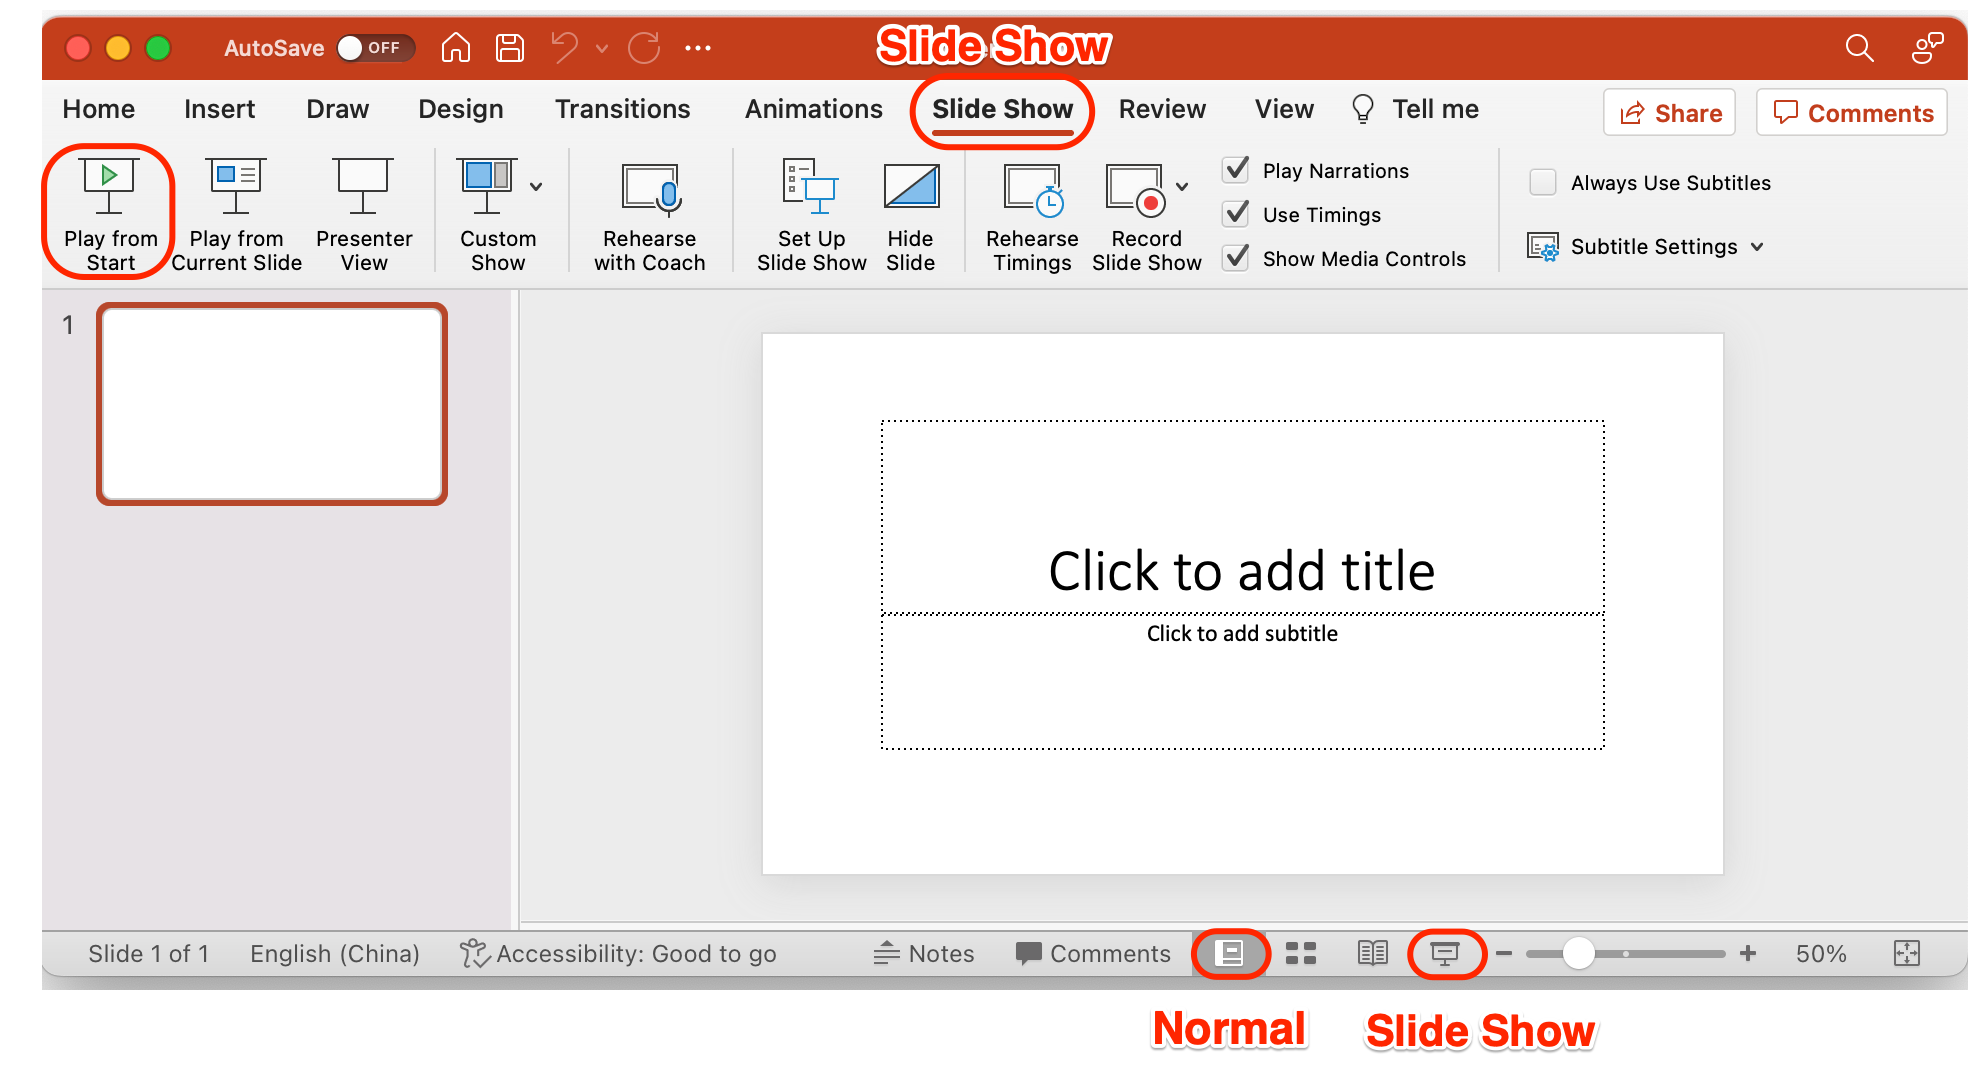1968x1070 pixels.
Task: Open Record Slide Show dropdown arrow
Action: tap(1182, 187)
